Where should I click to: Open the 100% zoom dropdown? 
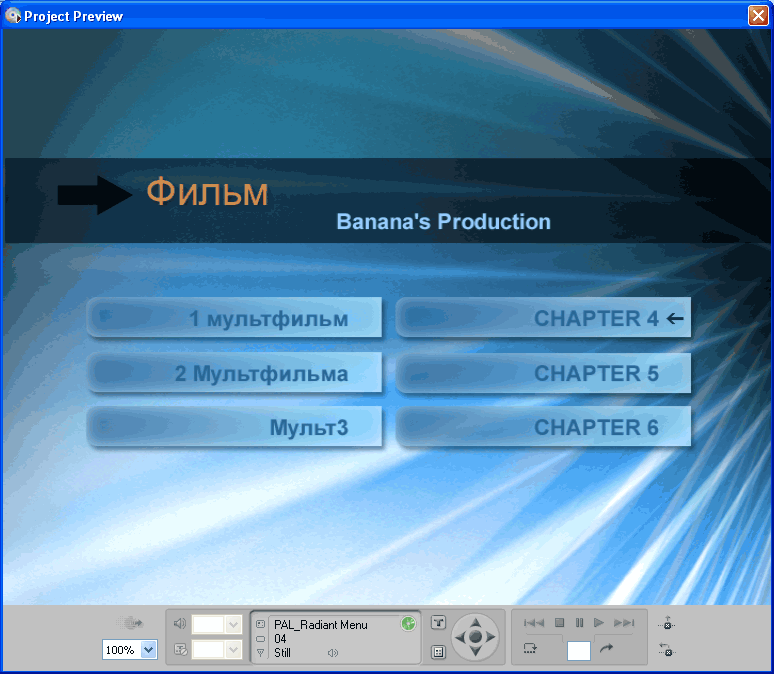coord(149,649)
